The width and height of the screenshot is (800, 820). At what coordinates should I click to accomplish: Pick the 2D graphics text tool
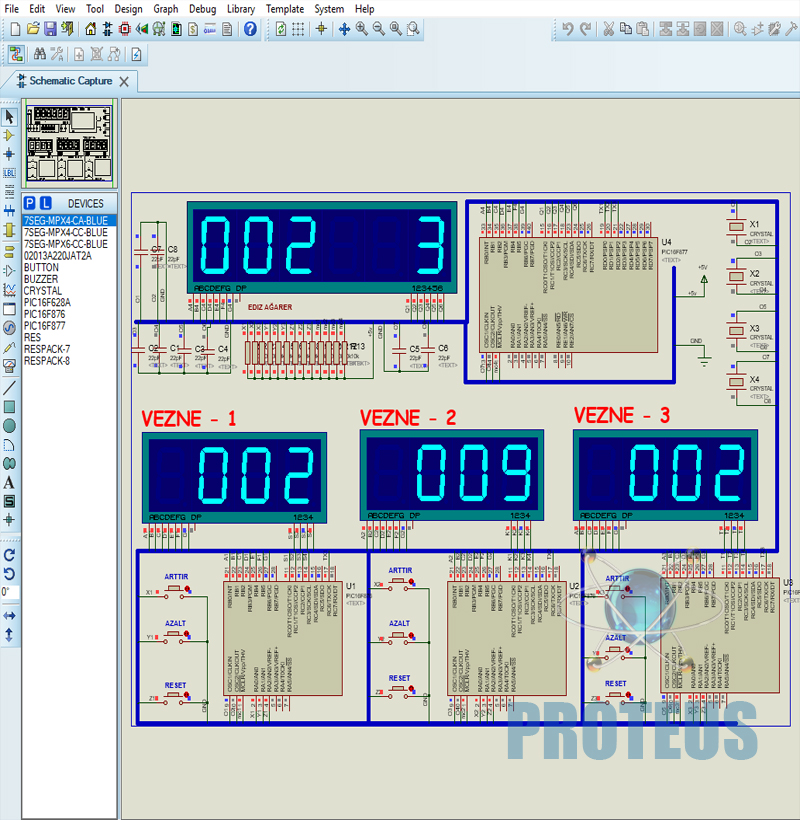tap(9, 482)
